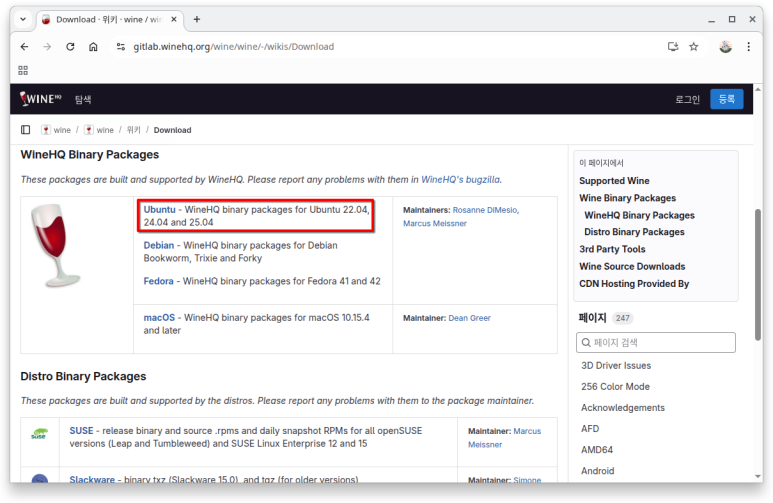This screenshot has width=773, height=503.
Task: Click the SUSE logo icon
Action: pos(39,434)
